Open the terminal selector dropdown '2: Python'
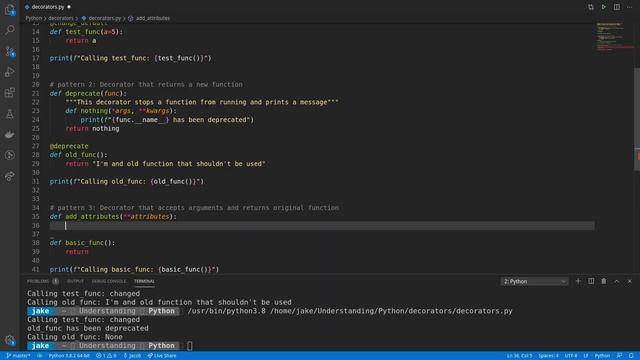Viewport: 640px width, 360px height. (534, 281)
